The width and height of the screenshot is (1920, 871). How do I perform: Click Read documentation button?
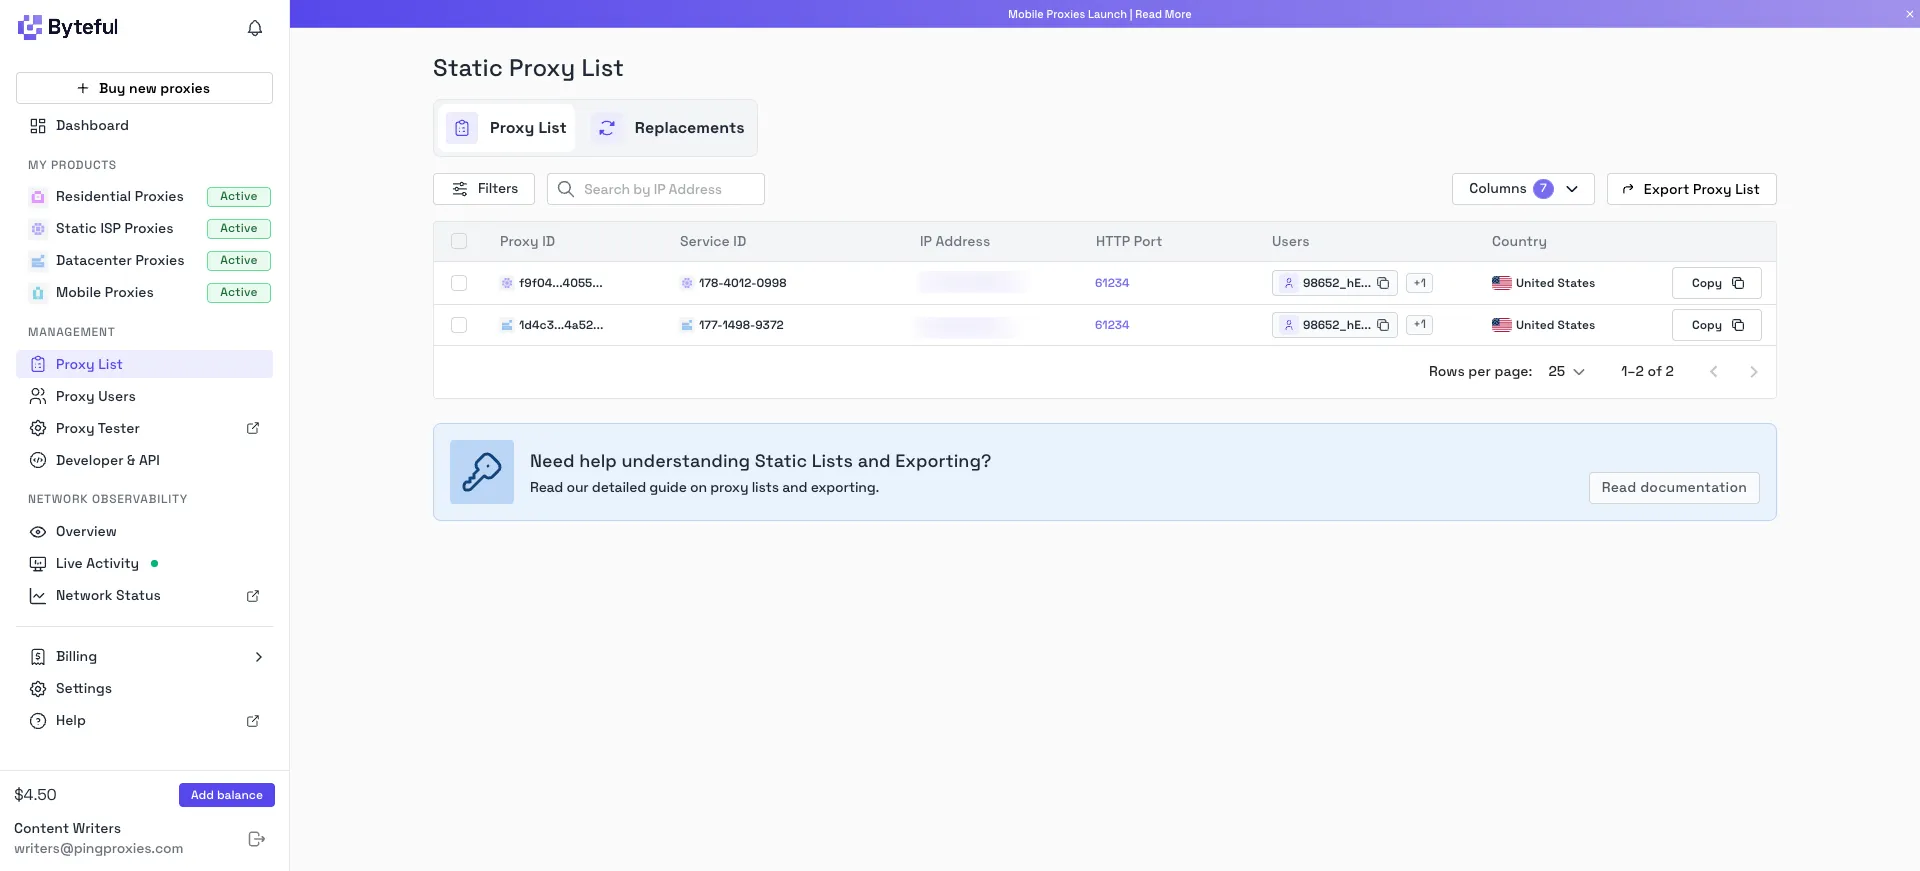(x=1674, y=488)
